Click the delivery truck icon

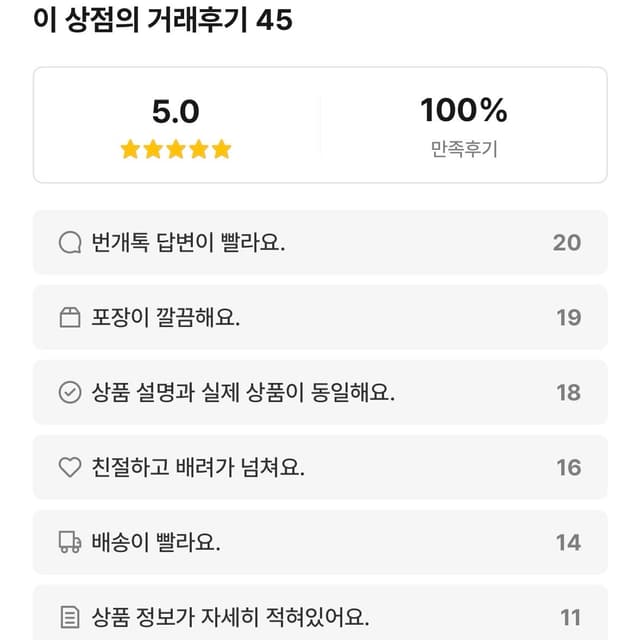tap(70, 542)
